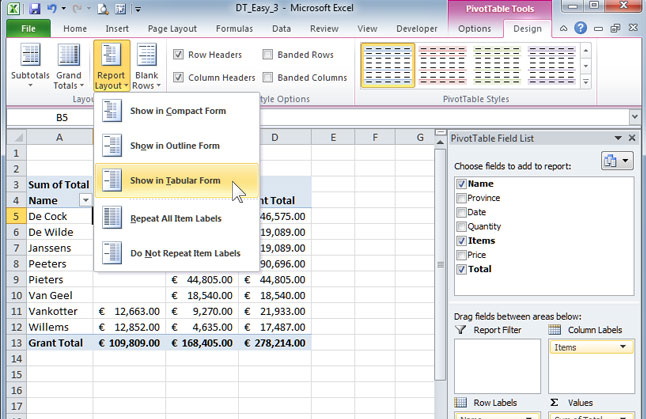Viewport: 646px width, 419px height.
Task: Select the Grant Total label cell
Action: click(60, 343)
